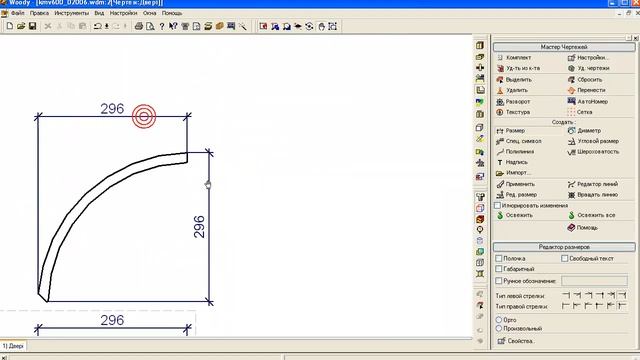This screenshot has width=640, height=360.
Task: Click Ред. размер to edit dimension
Action: tap(517, 195)
